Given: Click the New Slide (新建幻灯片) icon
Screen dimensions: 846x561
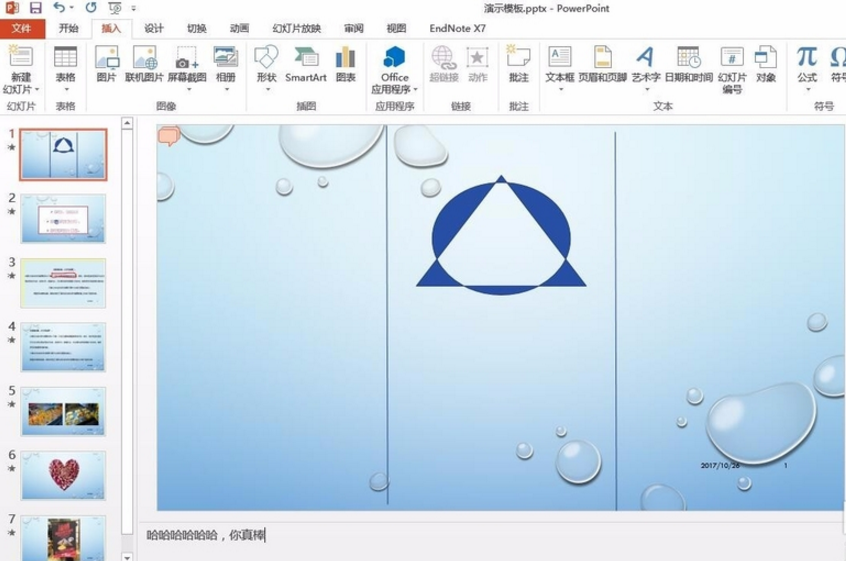Looking at the screenshot, I should click(x=21, y=57).
